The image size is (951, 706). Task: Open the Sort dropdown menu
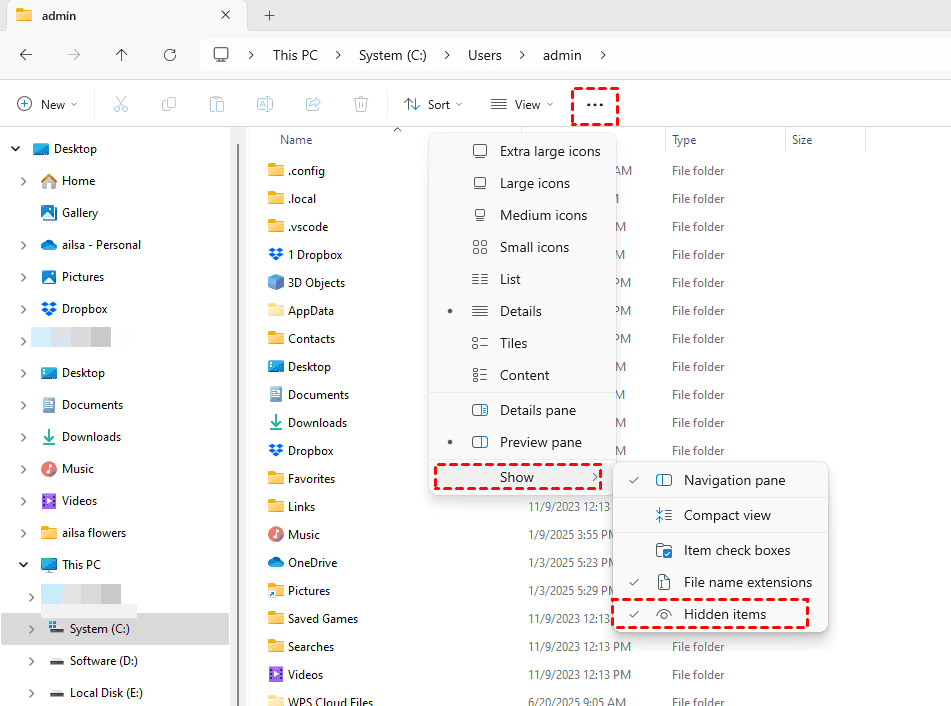click(433, 104)
